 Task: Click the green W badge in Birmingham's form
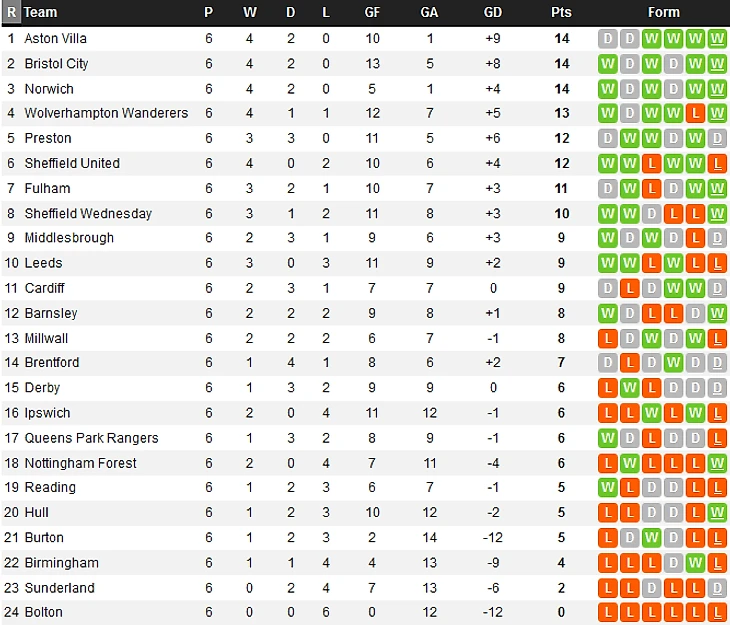pos(695,563)
